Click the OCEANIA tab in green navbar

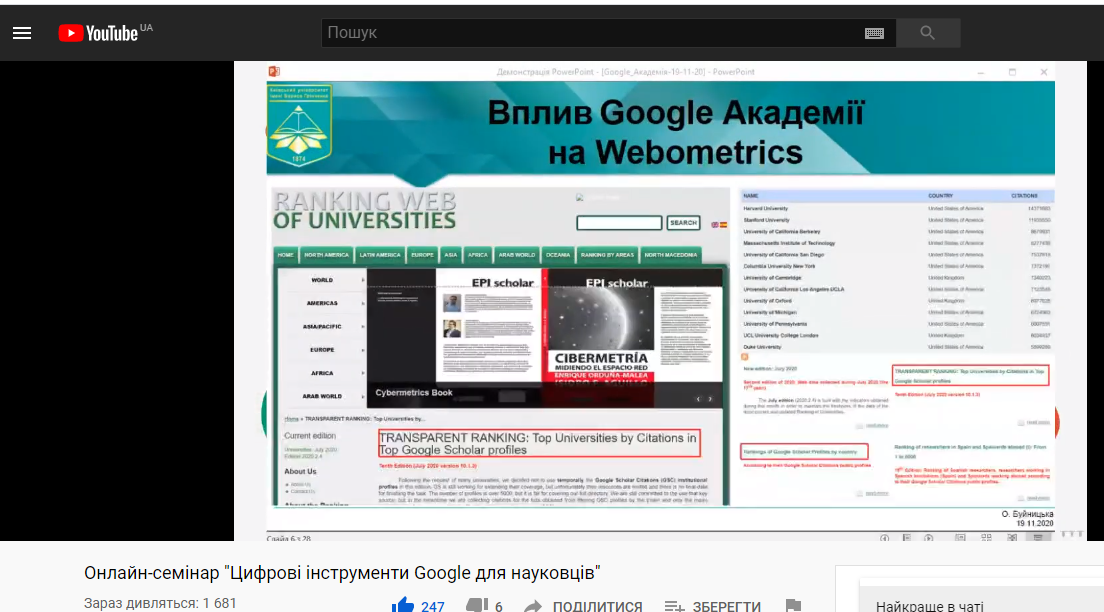pos(558,255)
